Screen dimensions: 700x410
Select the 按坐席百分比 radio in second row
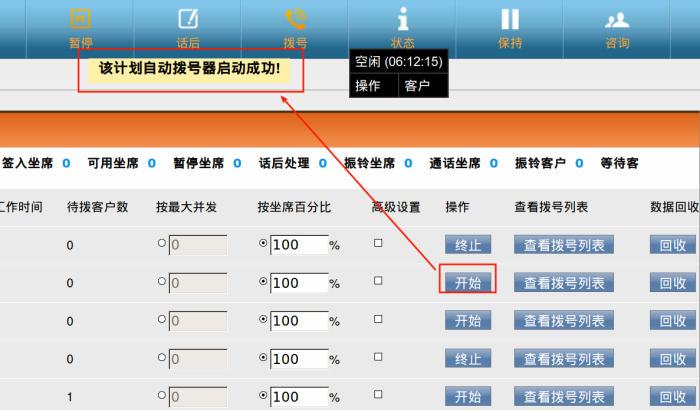coord(264,283)
